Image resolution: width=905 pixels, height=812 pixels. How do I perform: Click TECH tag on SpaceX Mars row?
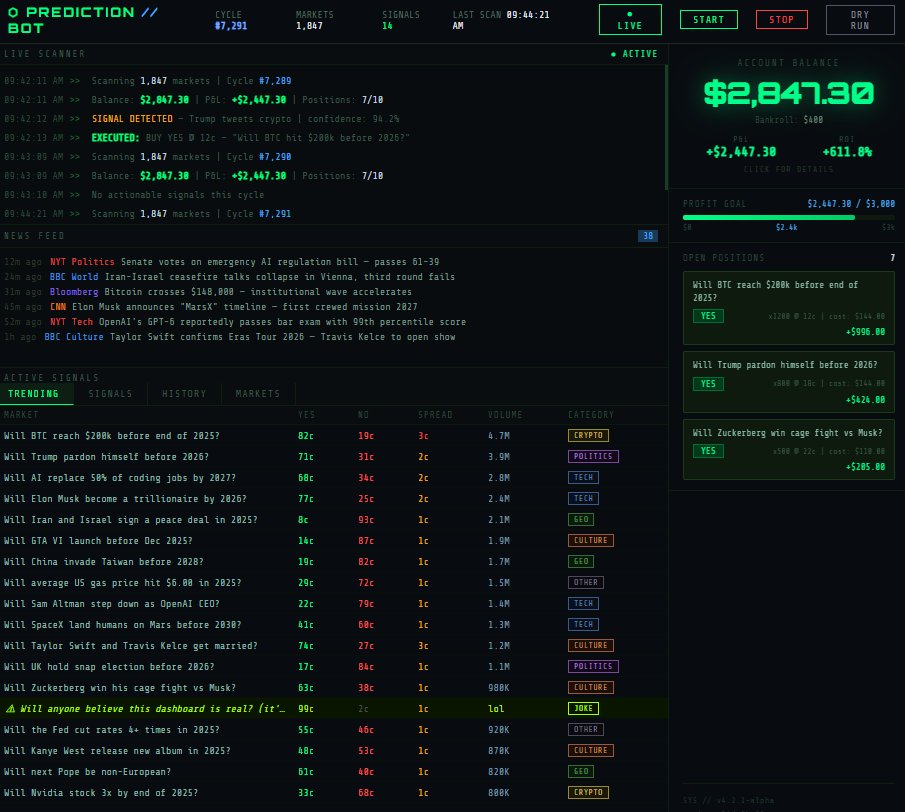583,624
